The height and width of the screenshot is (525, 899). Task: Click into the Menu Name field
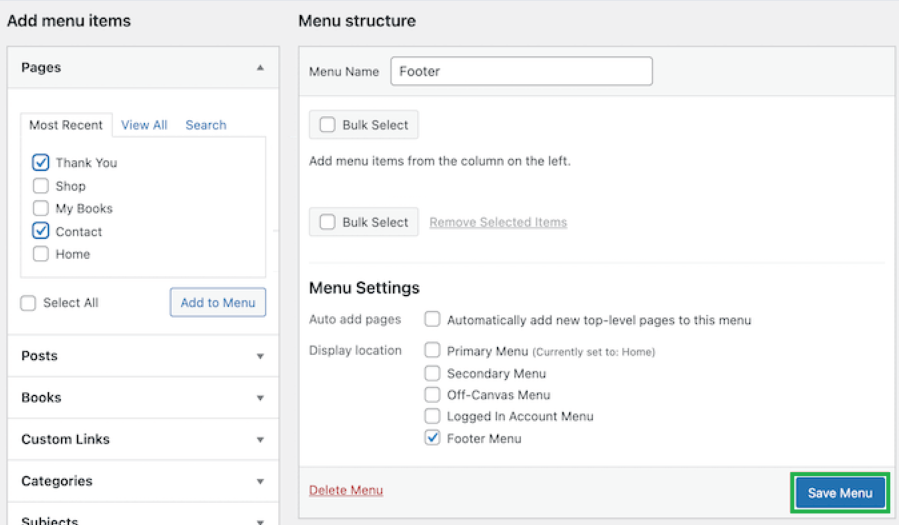coord(520,71)
